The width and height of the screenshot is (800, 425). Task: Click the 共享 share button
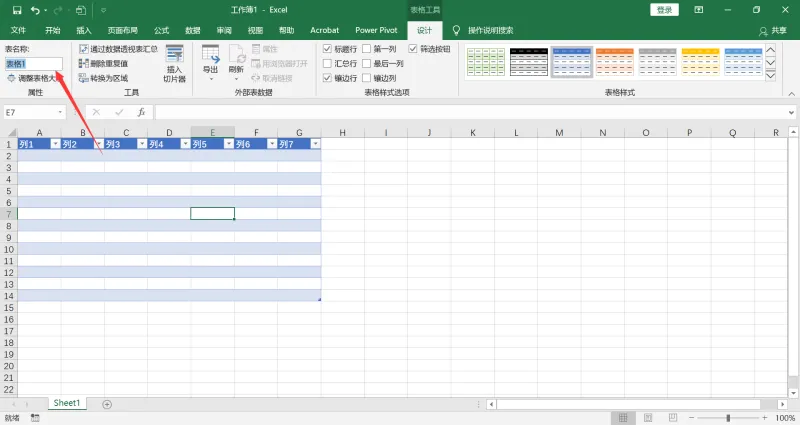[x=772, y=31]
